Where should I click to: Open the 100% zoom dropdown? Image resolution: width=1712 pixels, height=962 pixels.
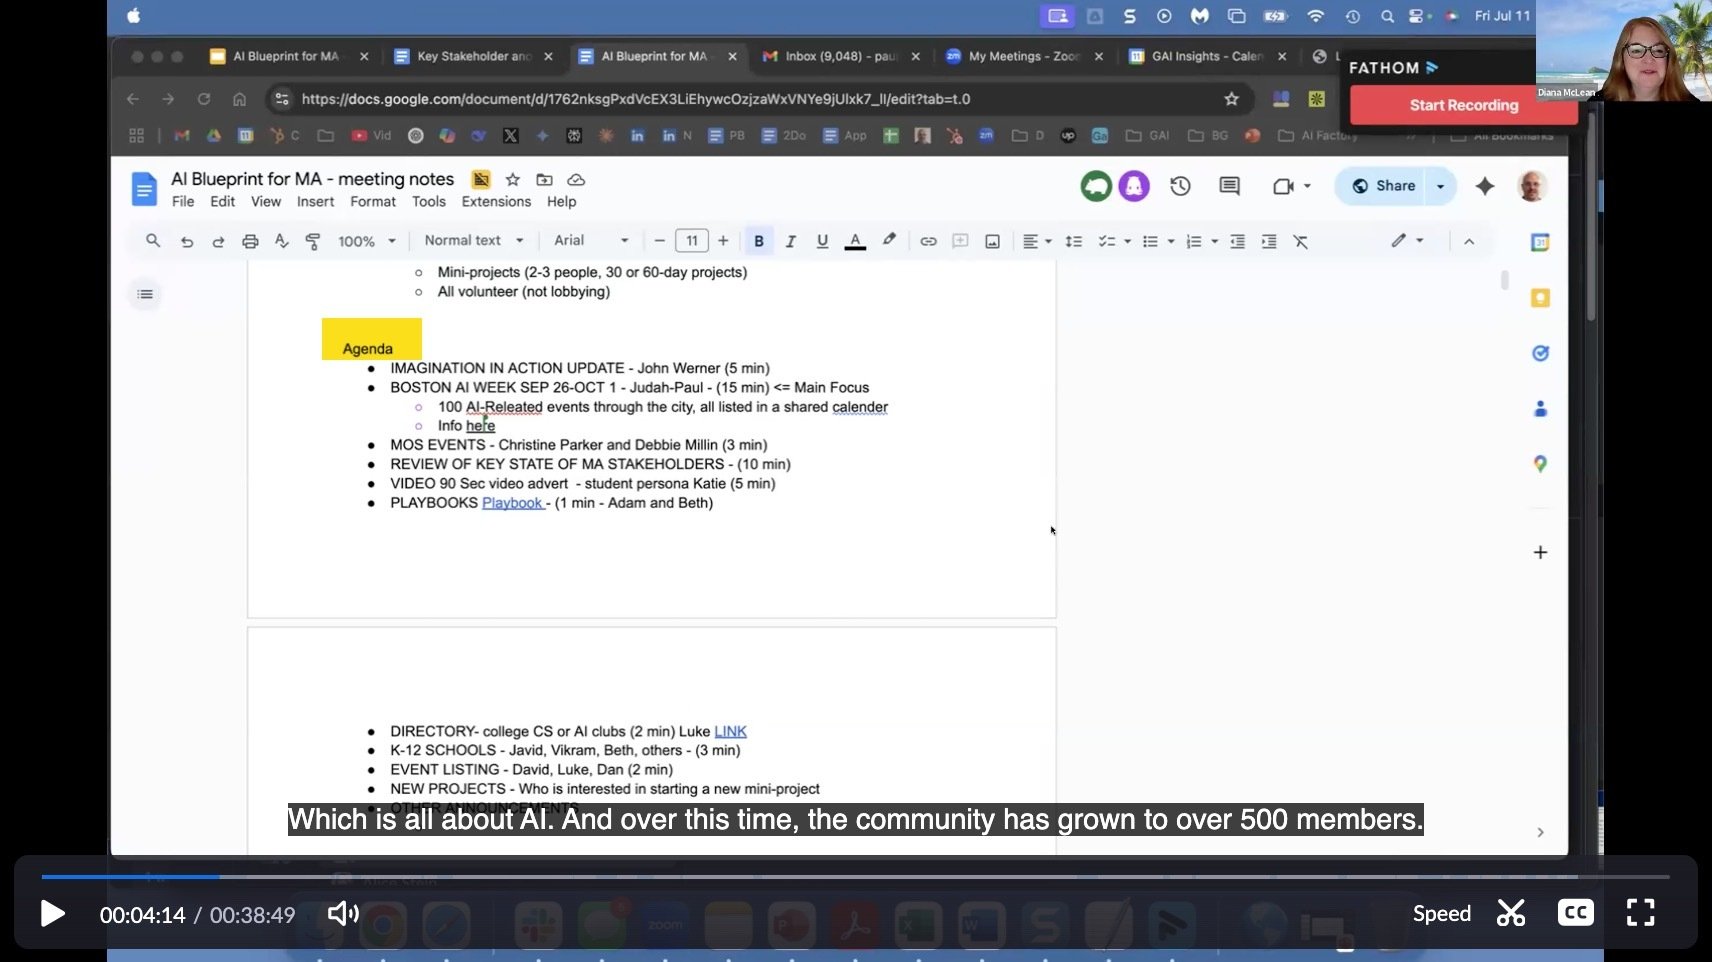point(367,241)
